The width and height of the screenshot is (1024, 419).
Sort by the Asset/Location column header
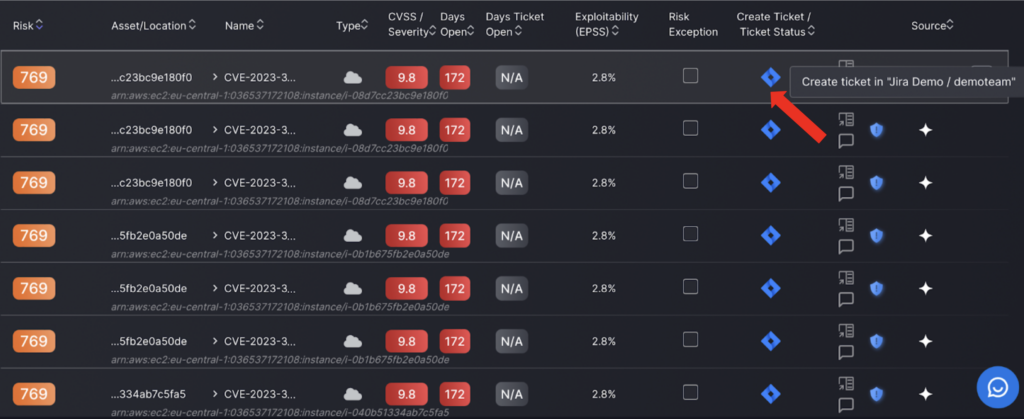point(153,25)
